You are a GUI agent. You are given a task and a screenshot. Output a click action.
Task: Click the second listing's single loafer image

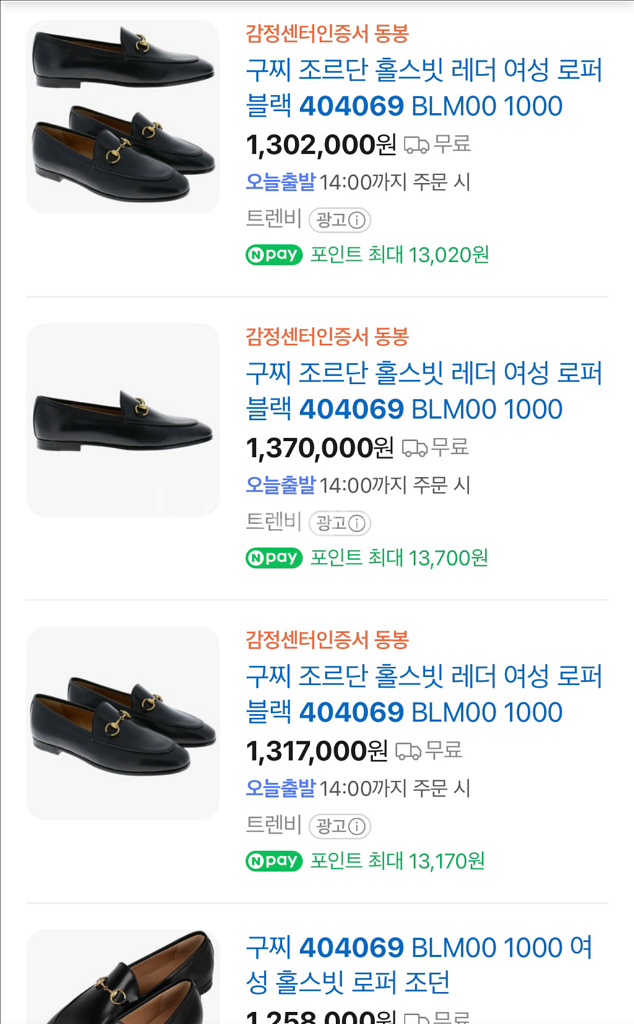tap(120, 420)
